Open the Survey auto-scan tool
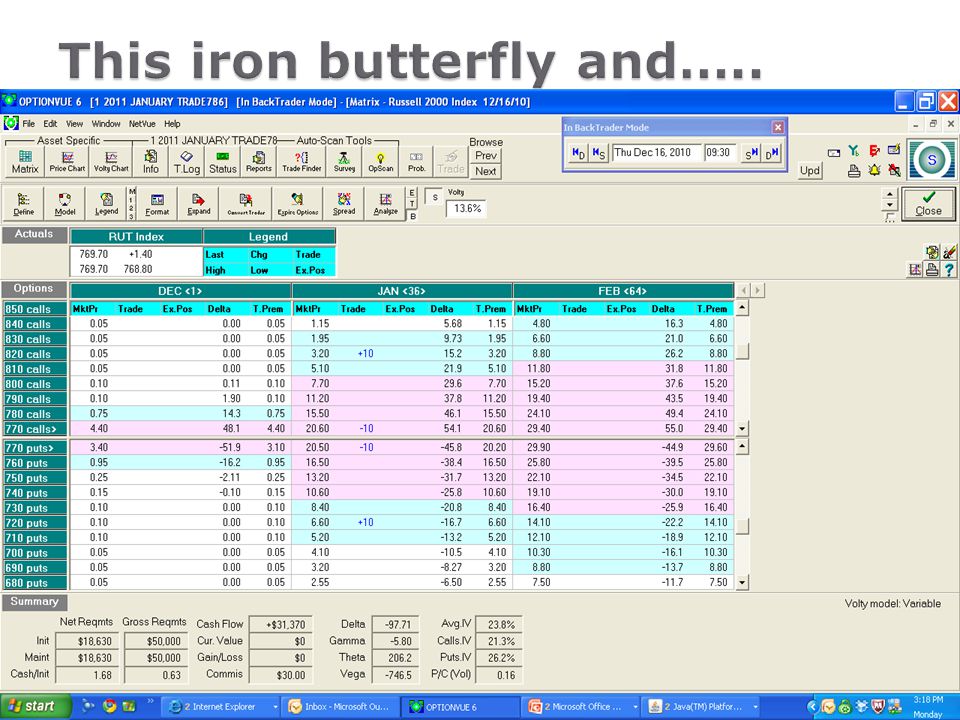Screen dimensions: 960x720 click(344, 162)
